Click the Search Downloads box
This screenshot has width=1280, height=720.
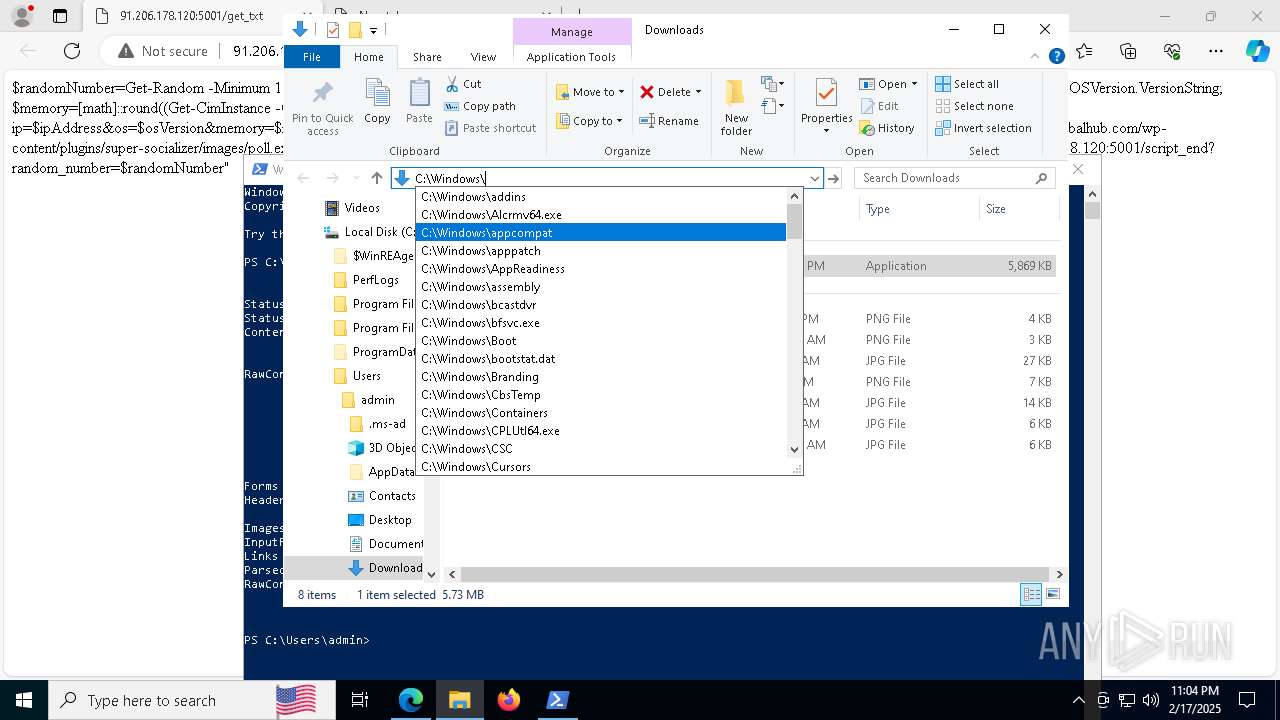point(955,178)
